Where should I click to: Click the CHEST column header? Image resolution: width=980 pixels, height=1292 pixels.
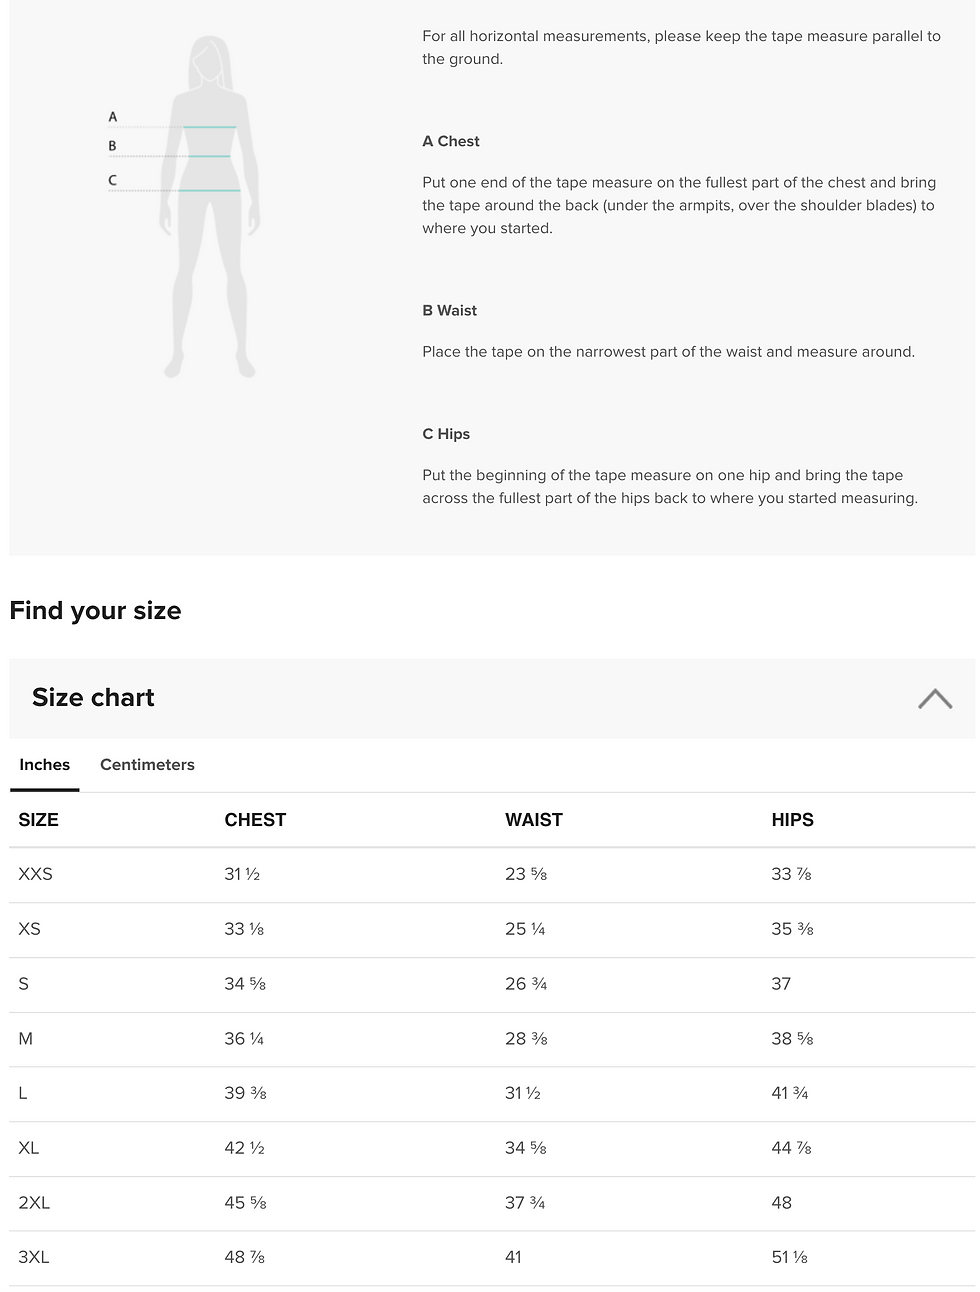255,820
